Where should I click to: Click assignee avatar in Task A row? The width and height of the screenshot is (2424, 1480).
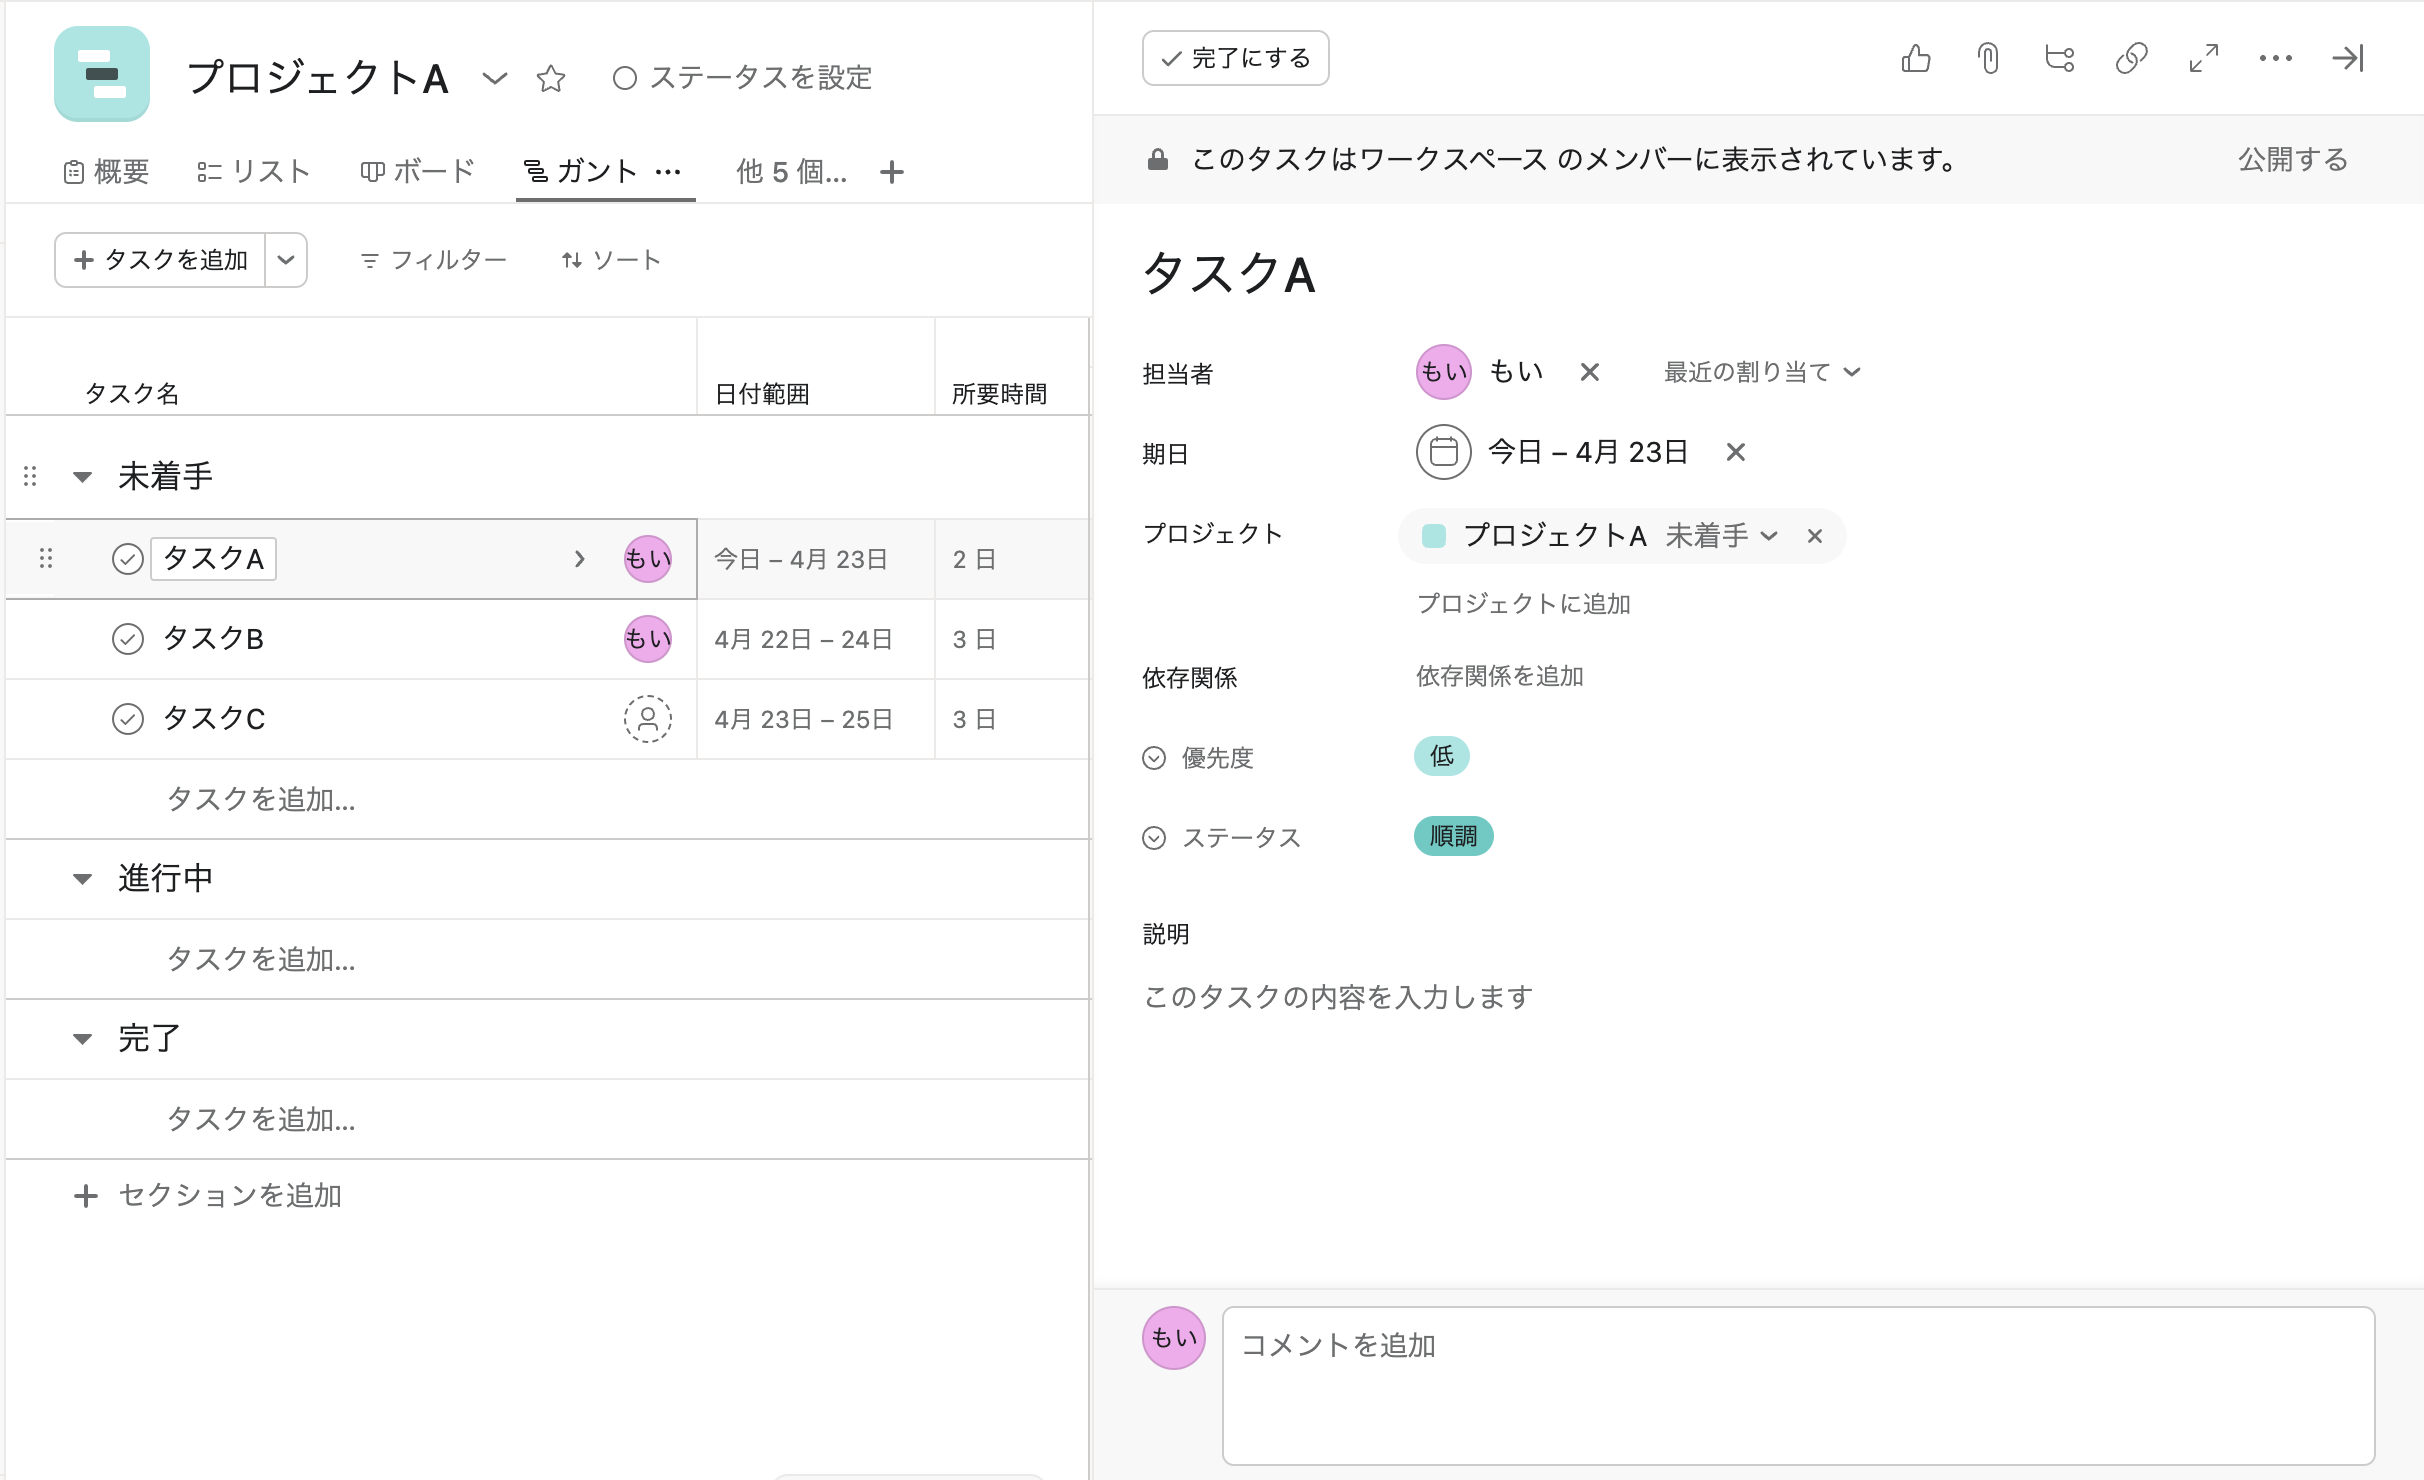tap(648, 559)
